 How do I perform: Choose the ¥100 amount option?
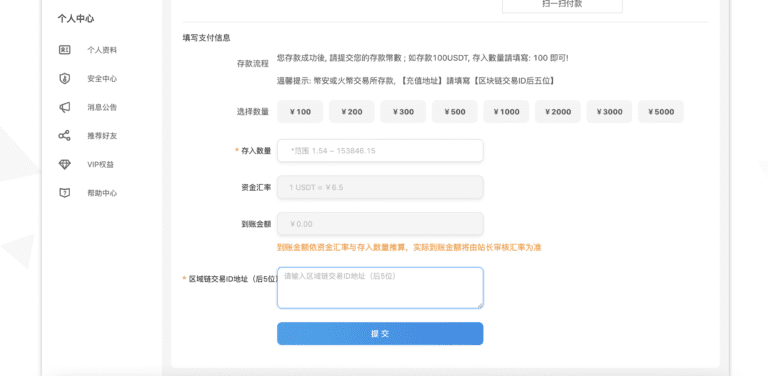[300, 112]
